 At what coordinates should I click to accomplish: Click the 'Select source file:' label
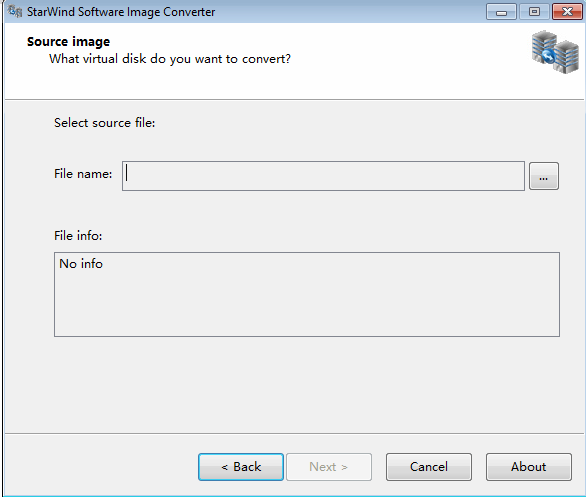click(104, 123)
